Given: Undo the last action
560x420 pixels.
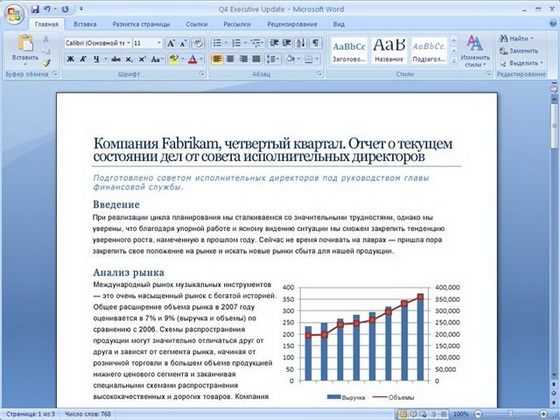Looking at the screenshot, I should 47,9.
